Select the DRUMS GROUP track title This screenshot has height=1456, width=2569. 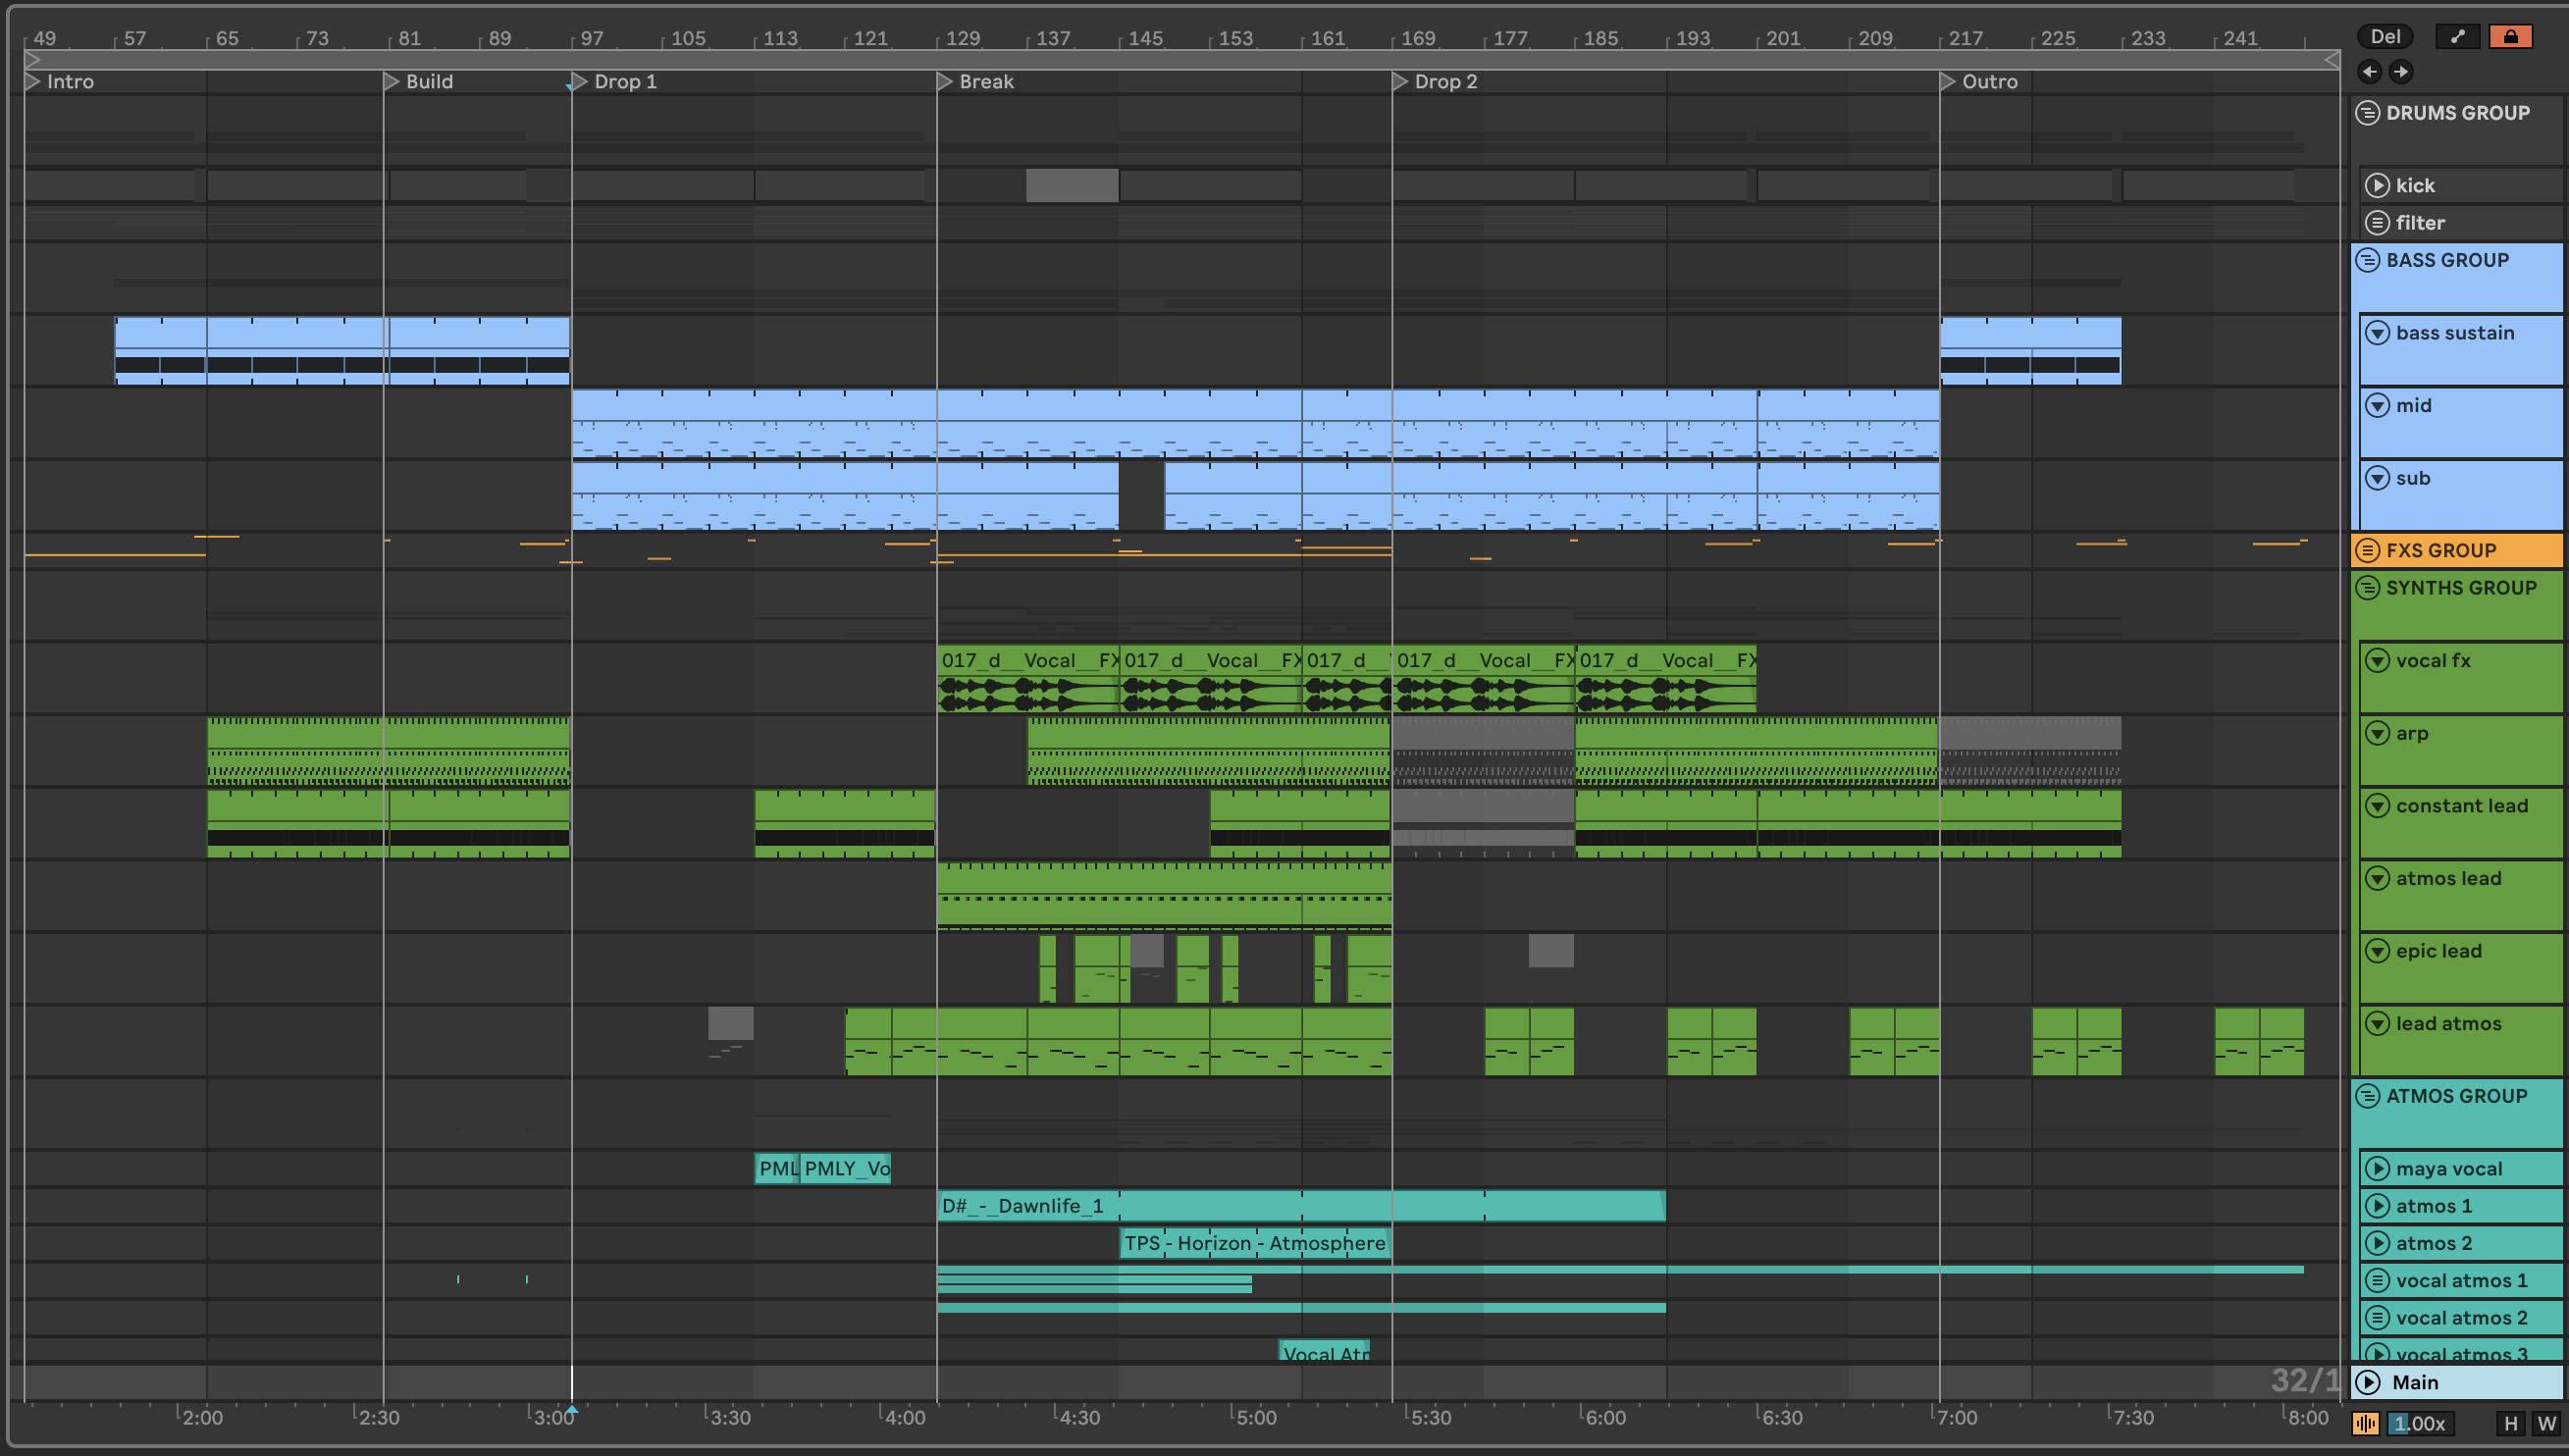coord(2457,113)
